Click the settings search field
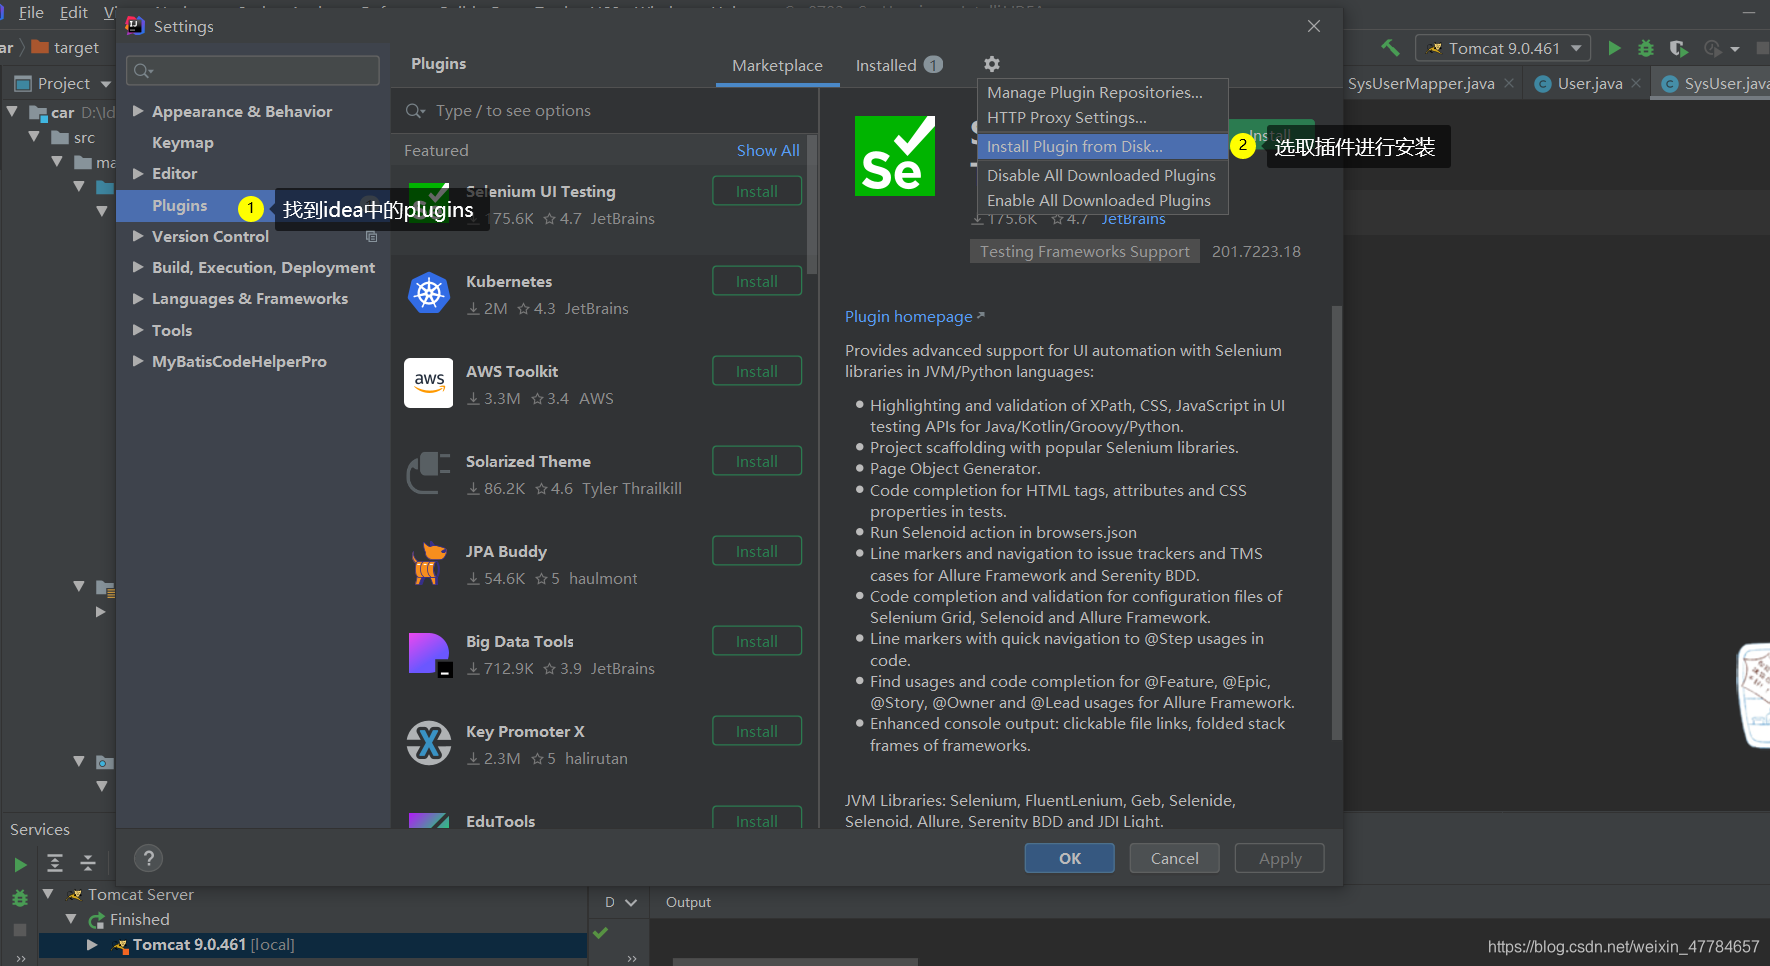Screen dimensions: 1770x966 [x=253, y=70]
